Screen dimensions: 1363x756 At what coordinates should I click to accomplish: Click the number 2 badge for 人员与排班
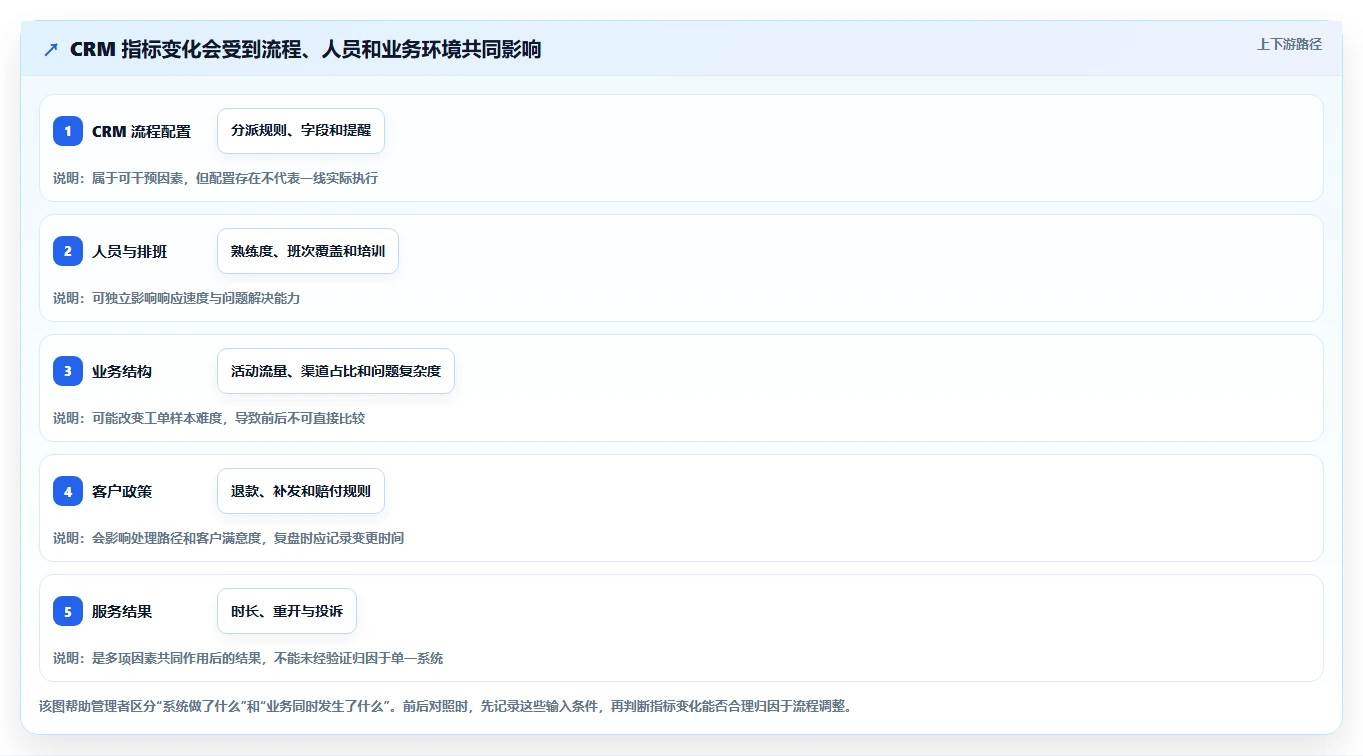click(68, 251)
